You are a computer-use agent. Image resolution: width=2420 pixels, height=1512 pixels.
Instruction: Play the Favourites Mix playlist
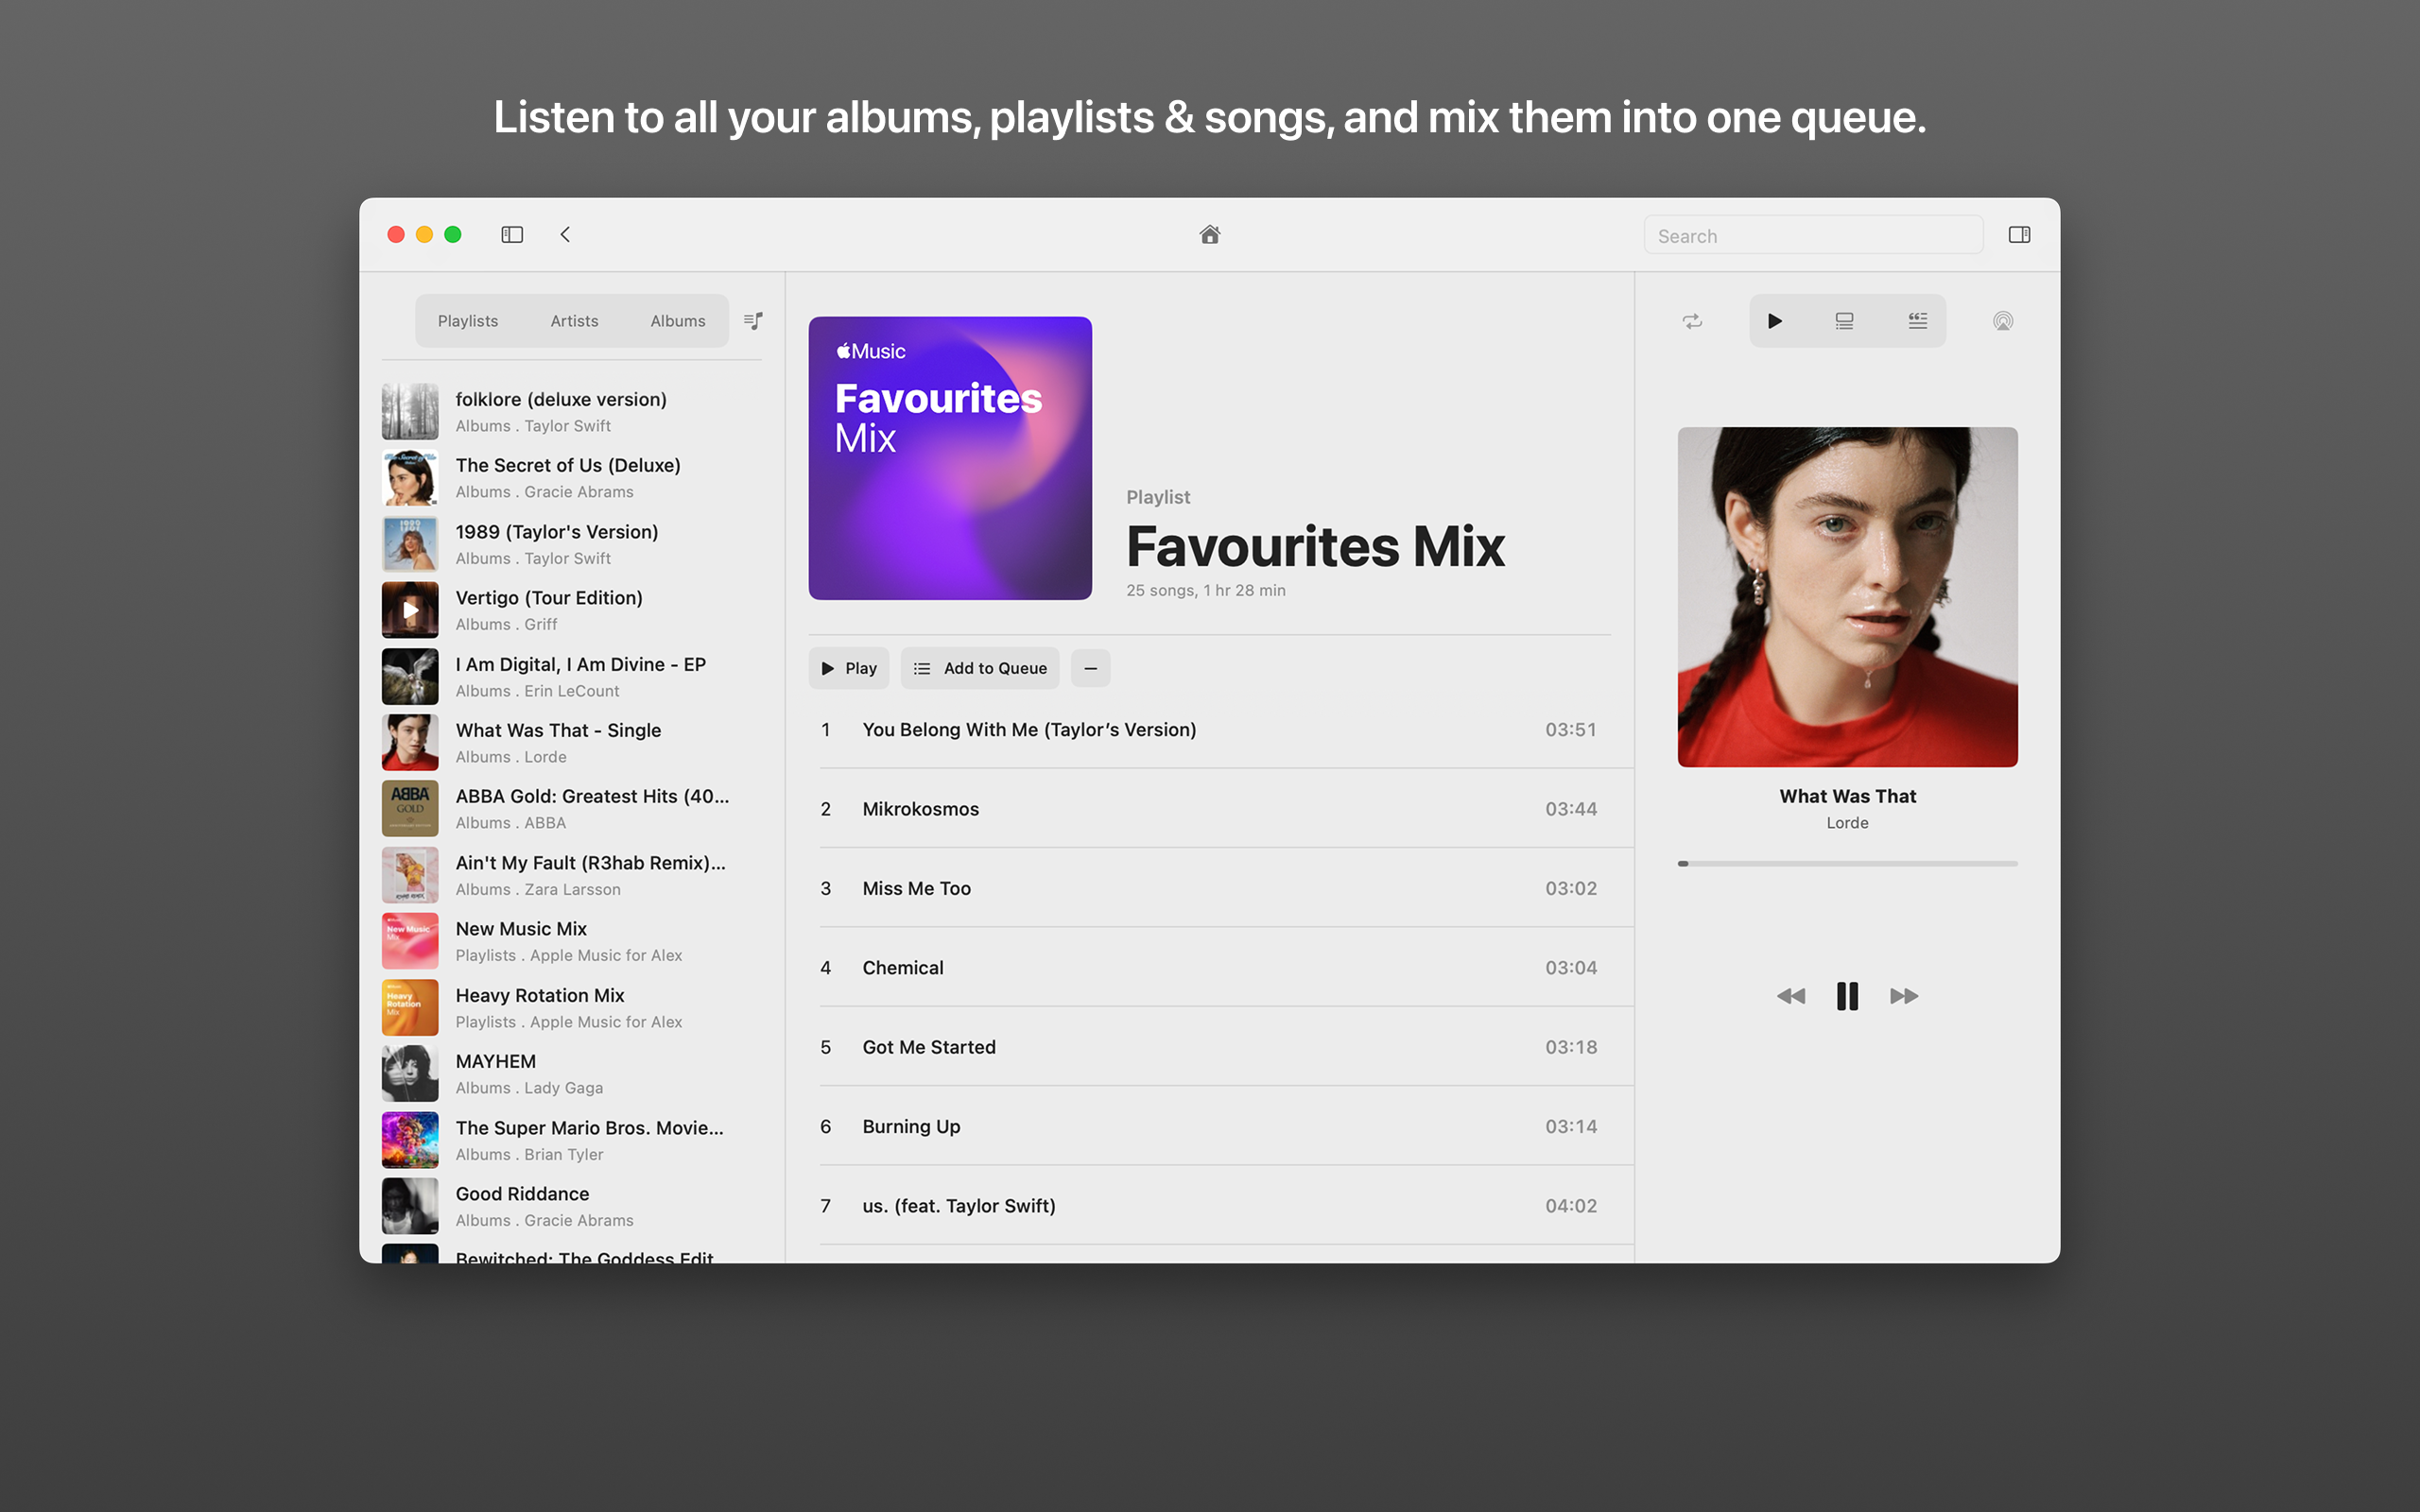(848, 668)
